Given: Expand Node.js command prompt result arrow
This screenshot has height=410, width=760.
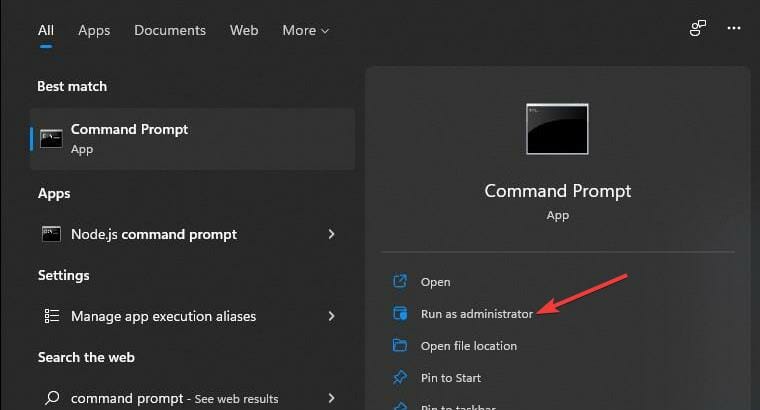Looking at the screenshot, I should point(331,234).
